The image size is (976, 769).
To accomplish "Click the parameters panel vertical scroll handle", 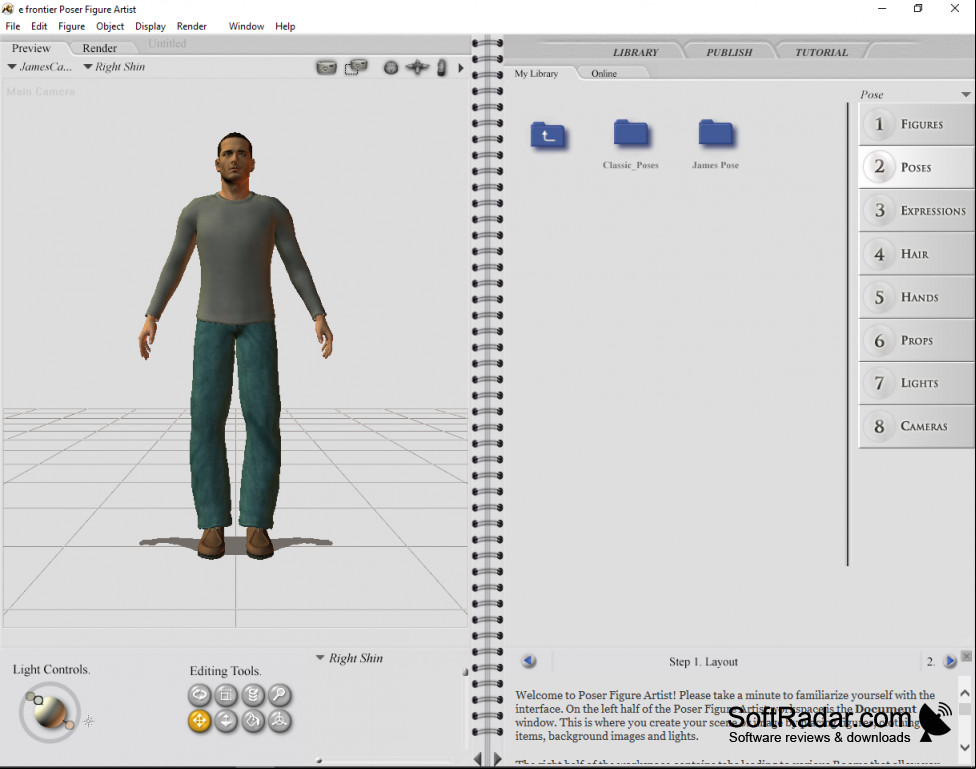I will [465, 672].
